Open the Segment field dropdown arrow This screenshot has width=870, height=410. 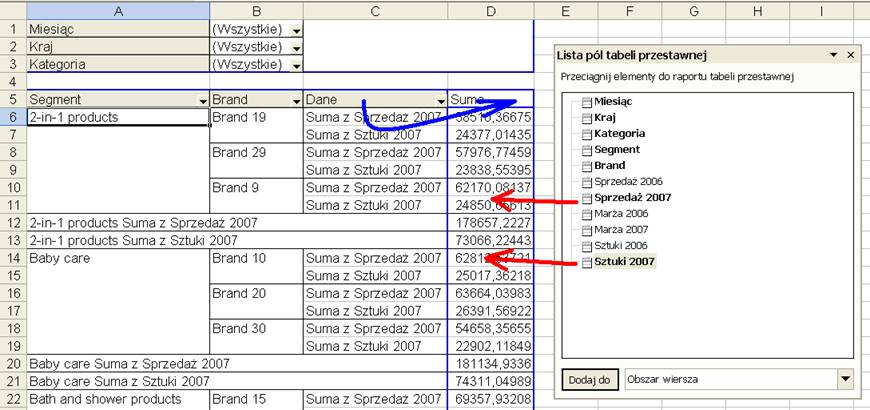click(203, 101)
